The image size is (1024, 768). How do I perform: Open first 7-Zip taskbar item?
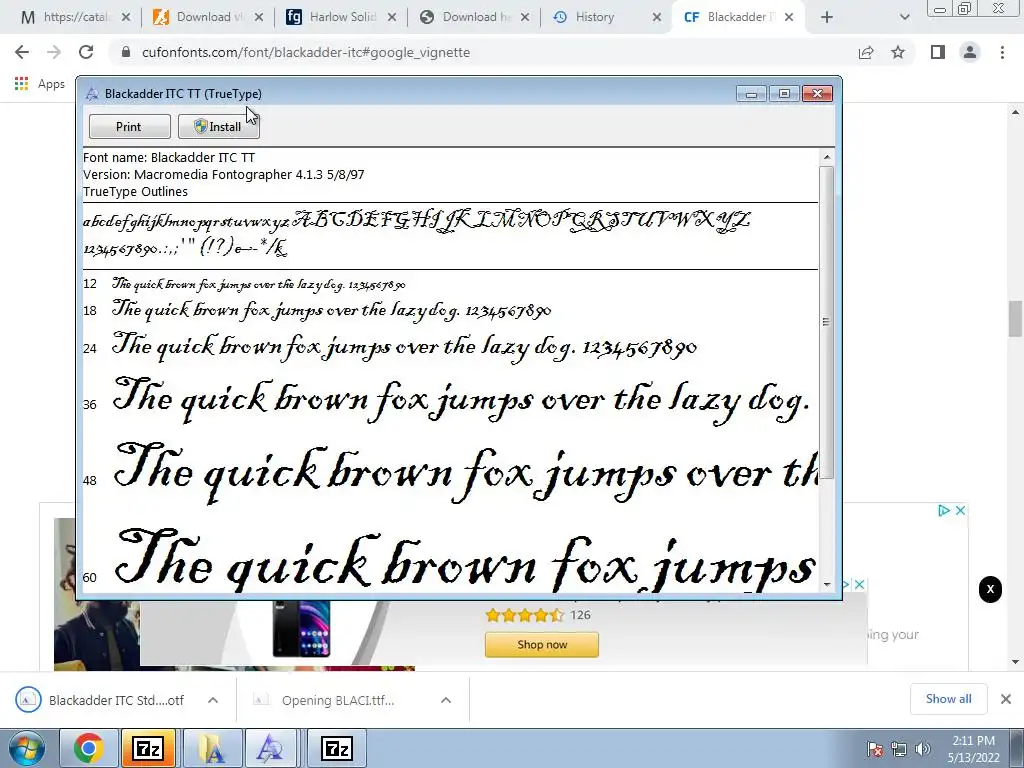pos(148,748)
